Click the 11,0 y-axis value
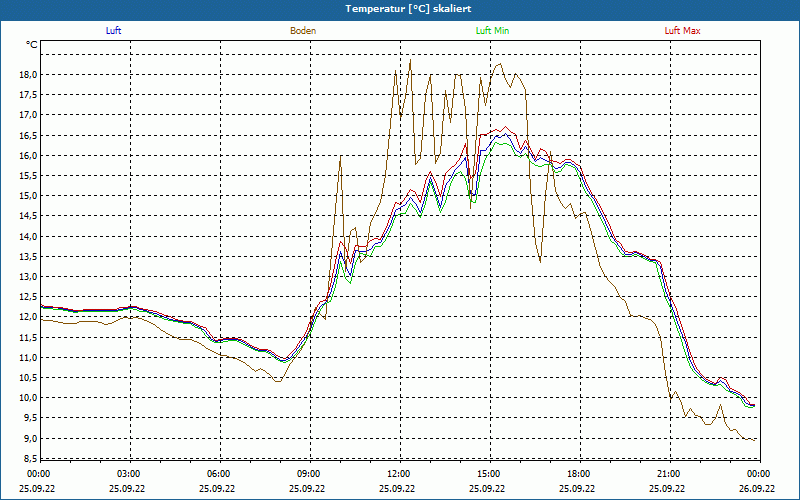Image resolution: width=800 pixels, height=500 pixels. pos(29,357)
